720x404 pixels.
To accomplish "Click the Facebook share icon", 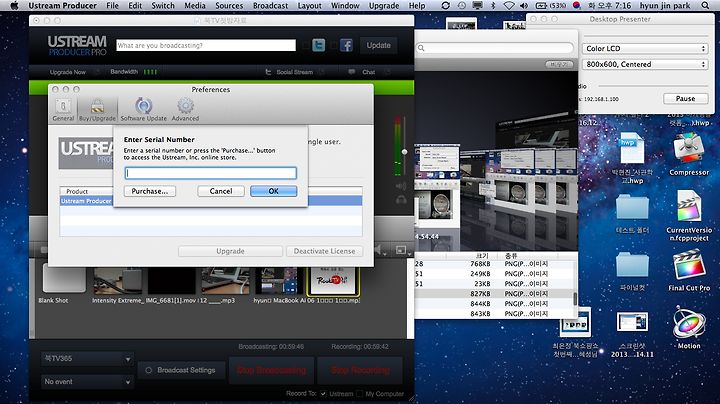I will (x=346, y=45).
